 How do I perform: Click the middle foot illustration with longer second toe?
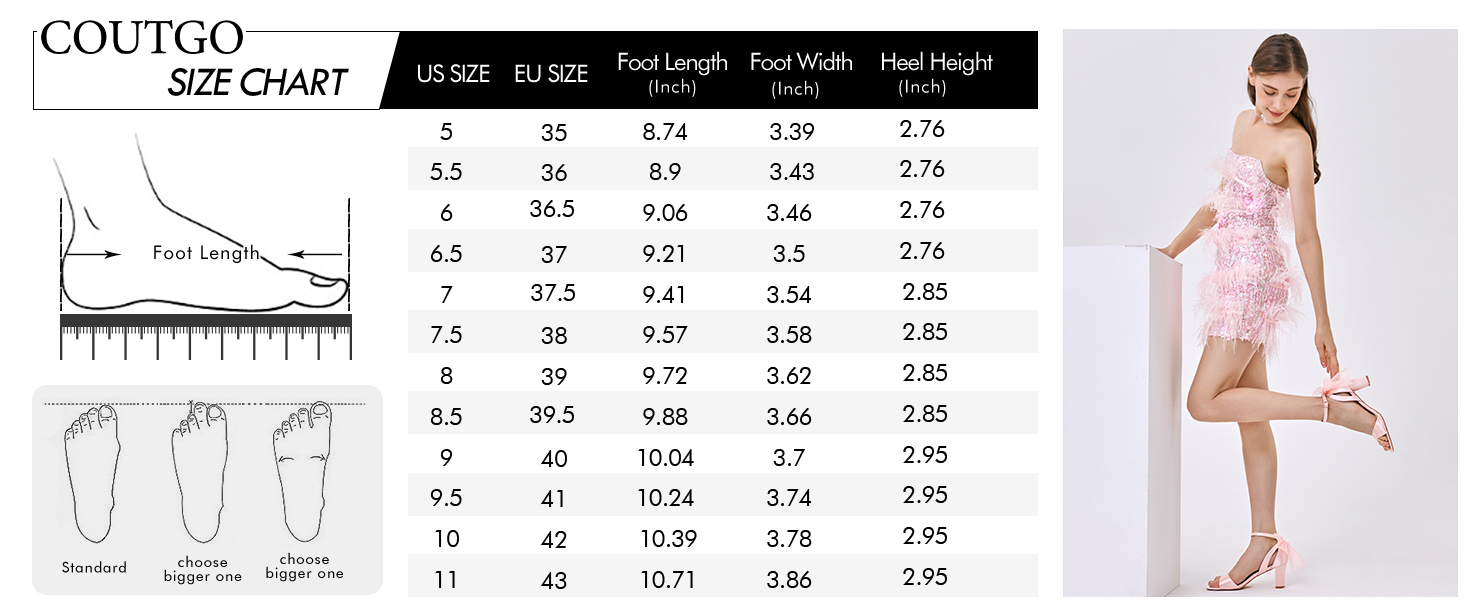(x=201, y=470)
